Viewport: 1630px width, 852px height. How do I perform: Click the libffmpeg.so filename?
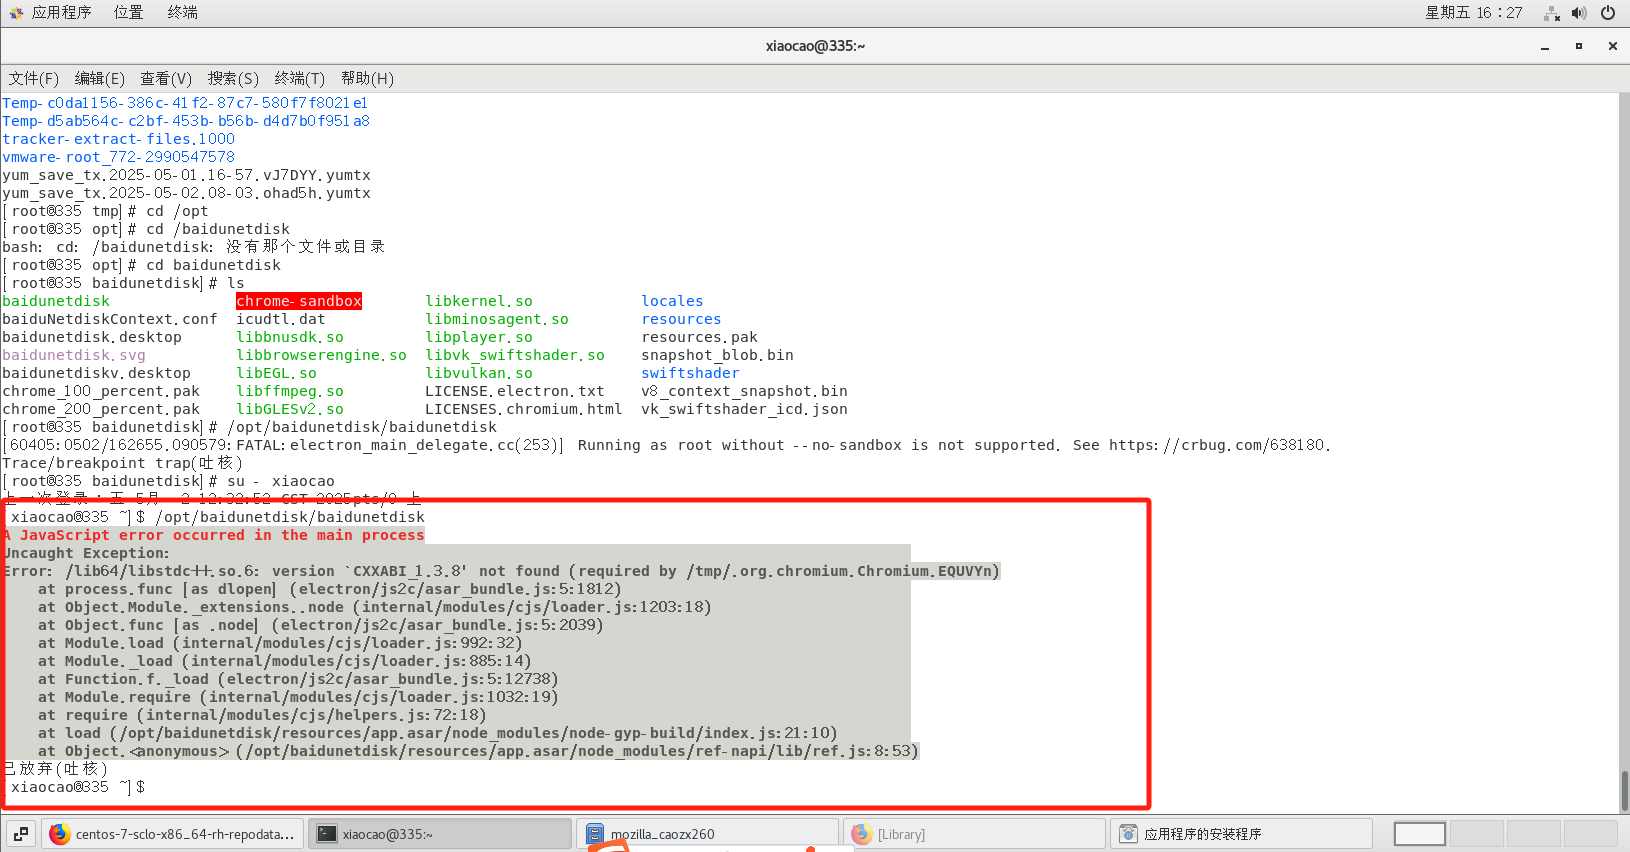click(x=290, y=391)
